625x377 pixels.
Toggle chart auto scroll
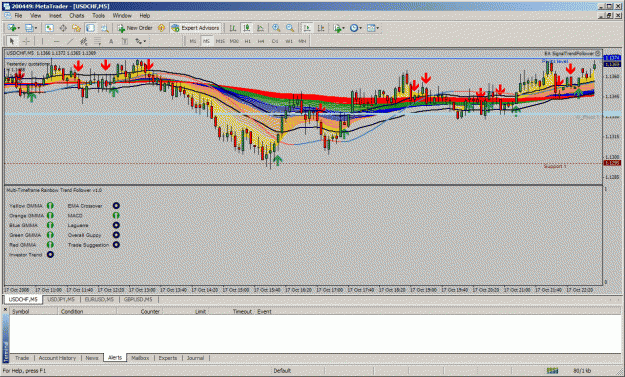pos(307,28)
